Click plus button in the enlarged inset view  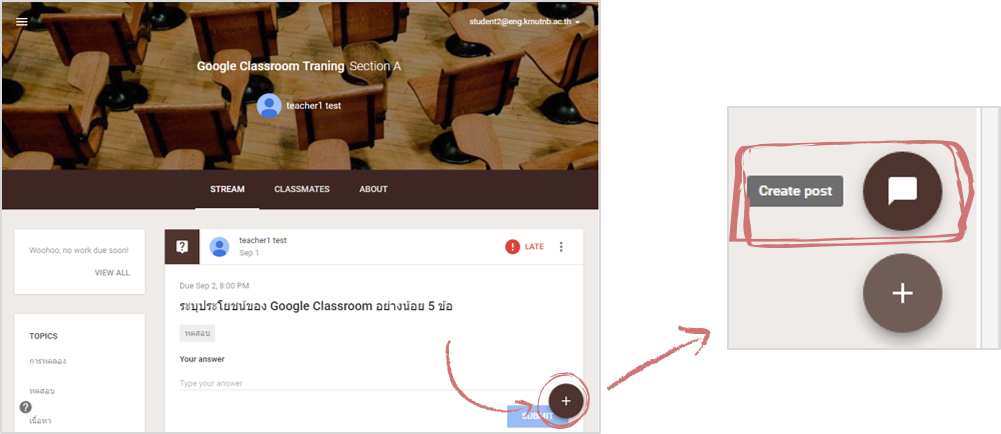point(902,293)
